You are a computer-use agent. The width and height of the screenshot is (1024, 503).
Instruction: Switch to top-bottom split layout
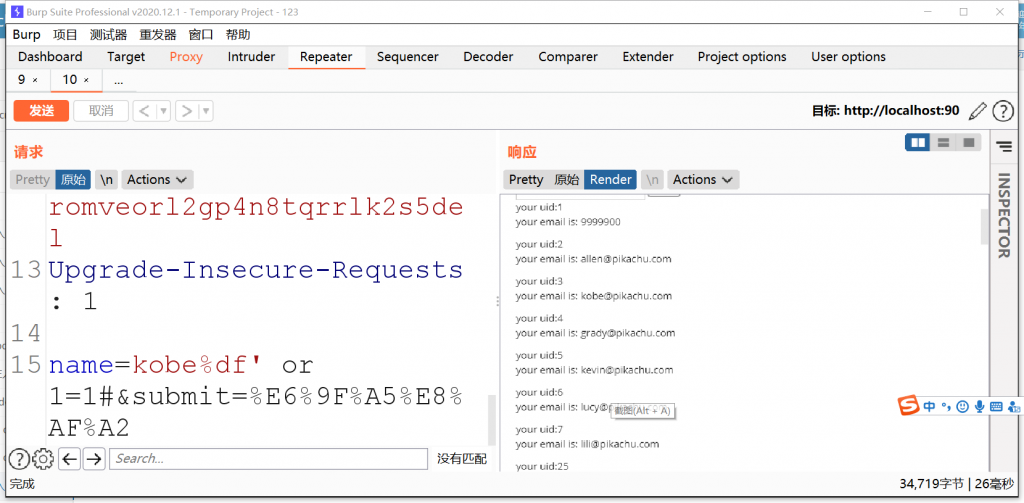pos(943,143)
